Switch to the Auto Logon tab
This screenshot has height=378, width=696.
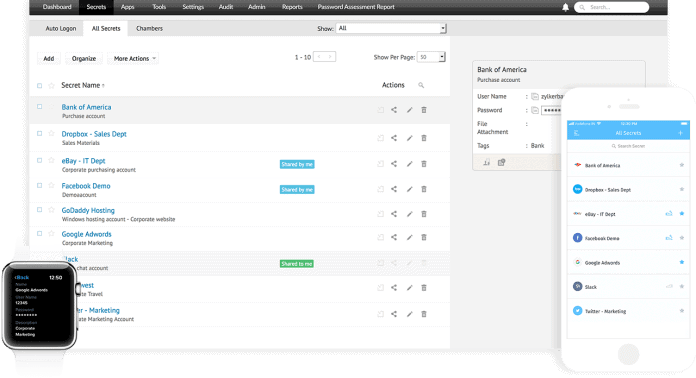coord(61,28)
